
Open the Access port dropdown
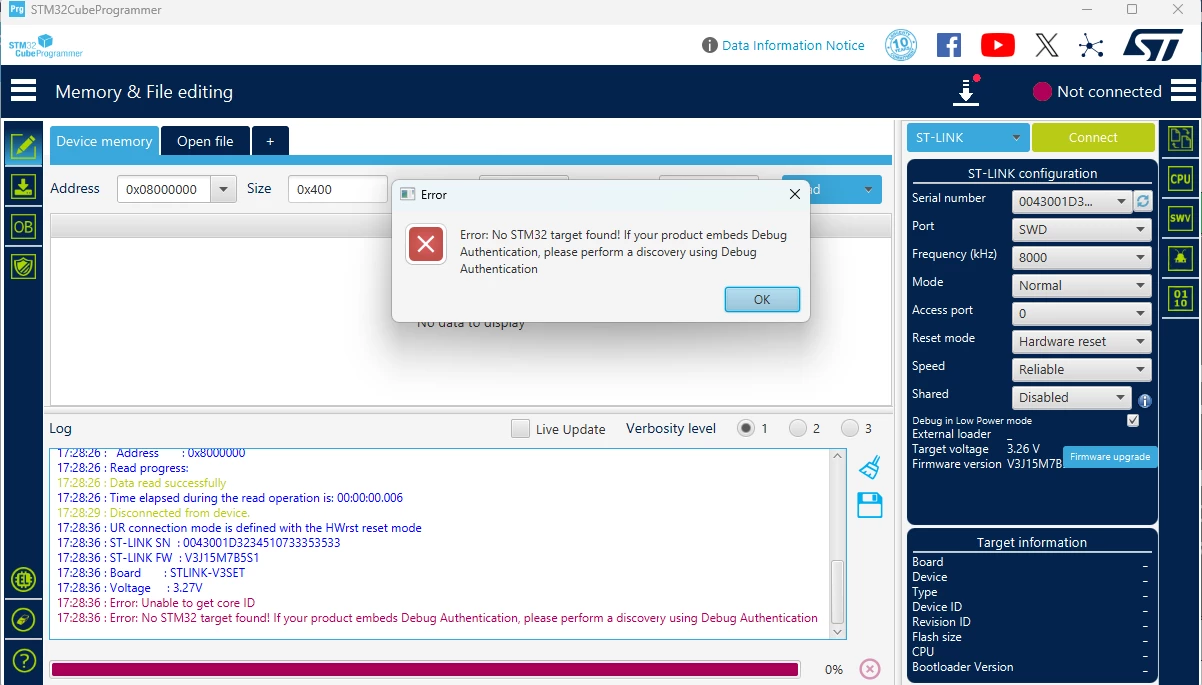click(x=1081, y=313)
